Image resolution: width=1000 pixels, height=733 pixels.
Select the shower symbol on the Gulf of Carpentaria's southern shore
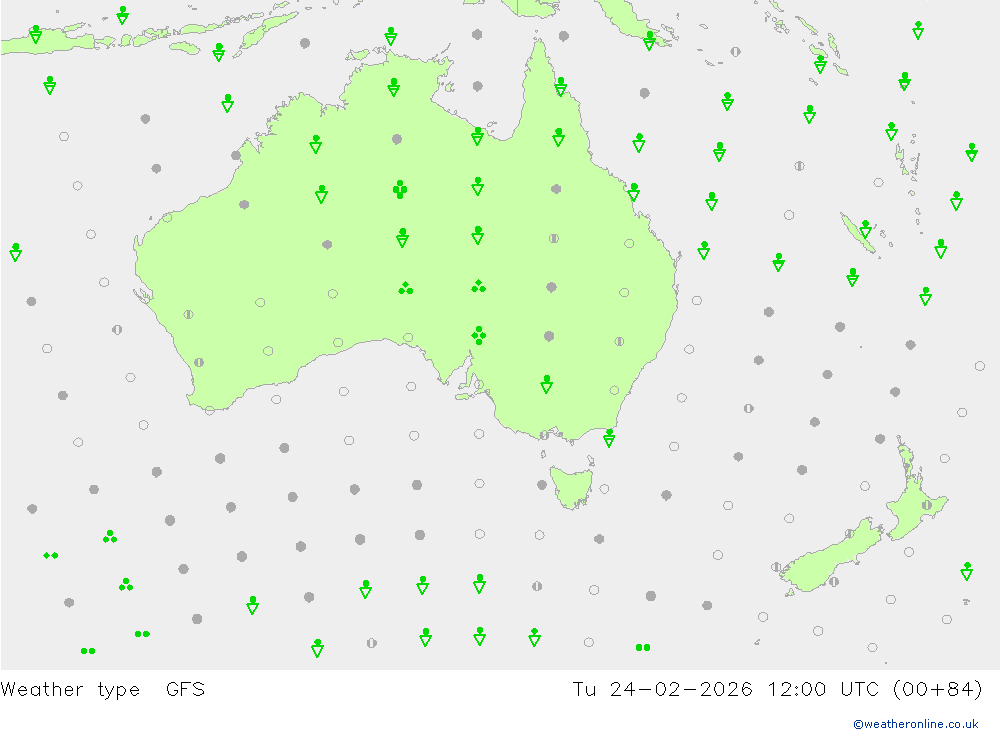(x=478, y=135)
